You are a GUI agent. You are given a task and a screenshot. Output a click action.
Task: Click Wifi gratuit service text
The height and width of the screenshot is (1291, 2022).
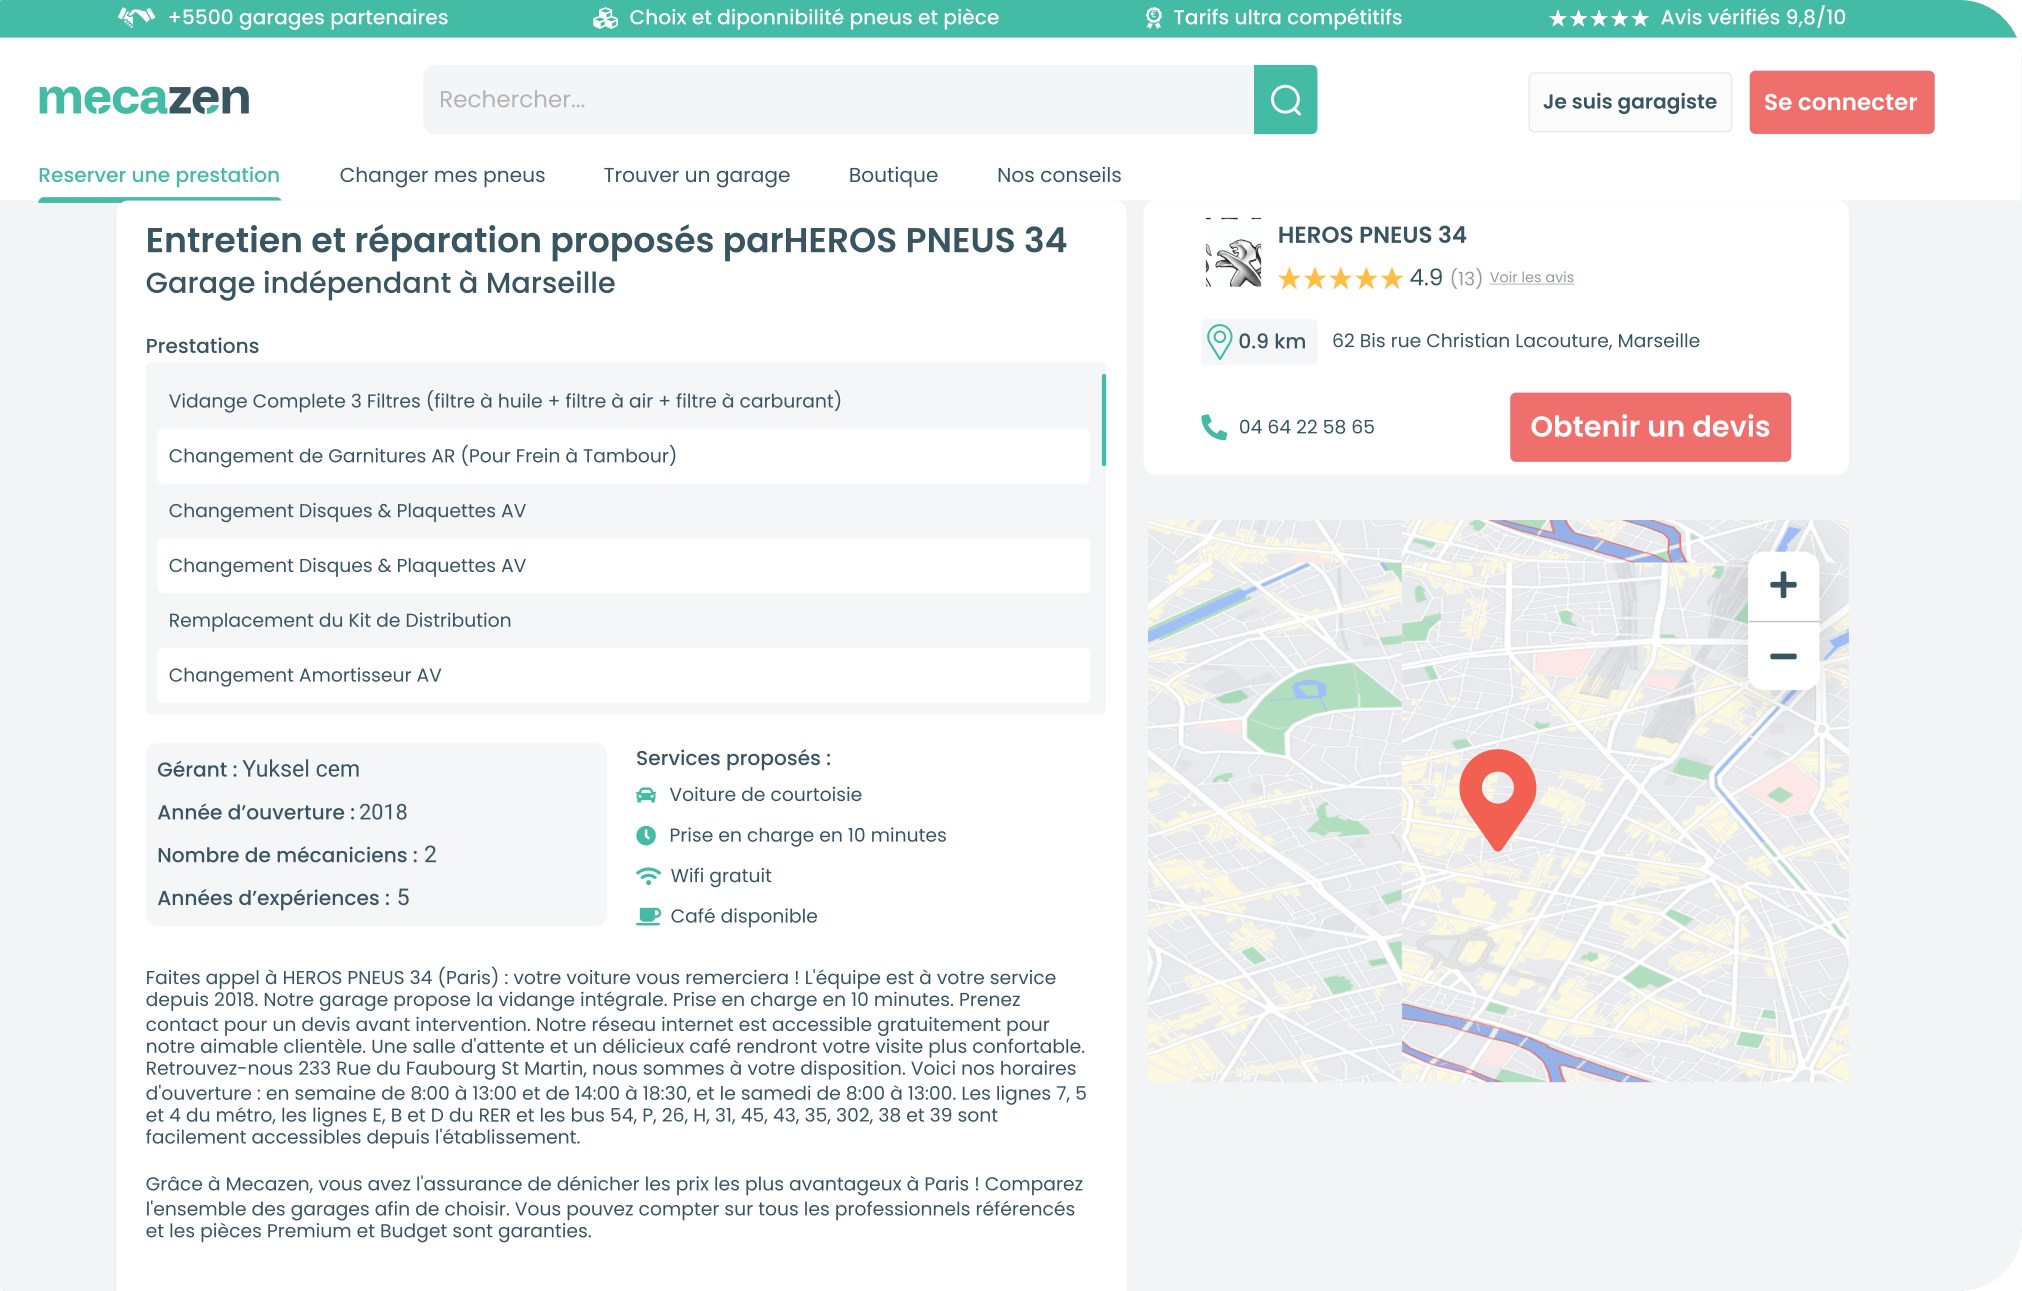[720, 876]
